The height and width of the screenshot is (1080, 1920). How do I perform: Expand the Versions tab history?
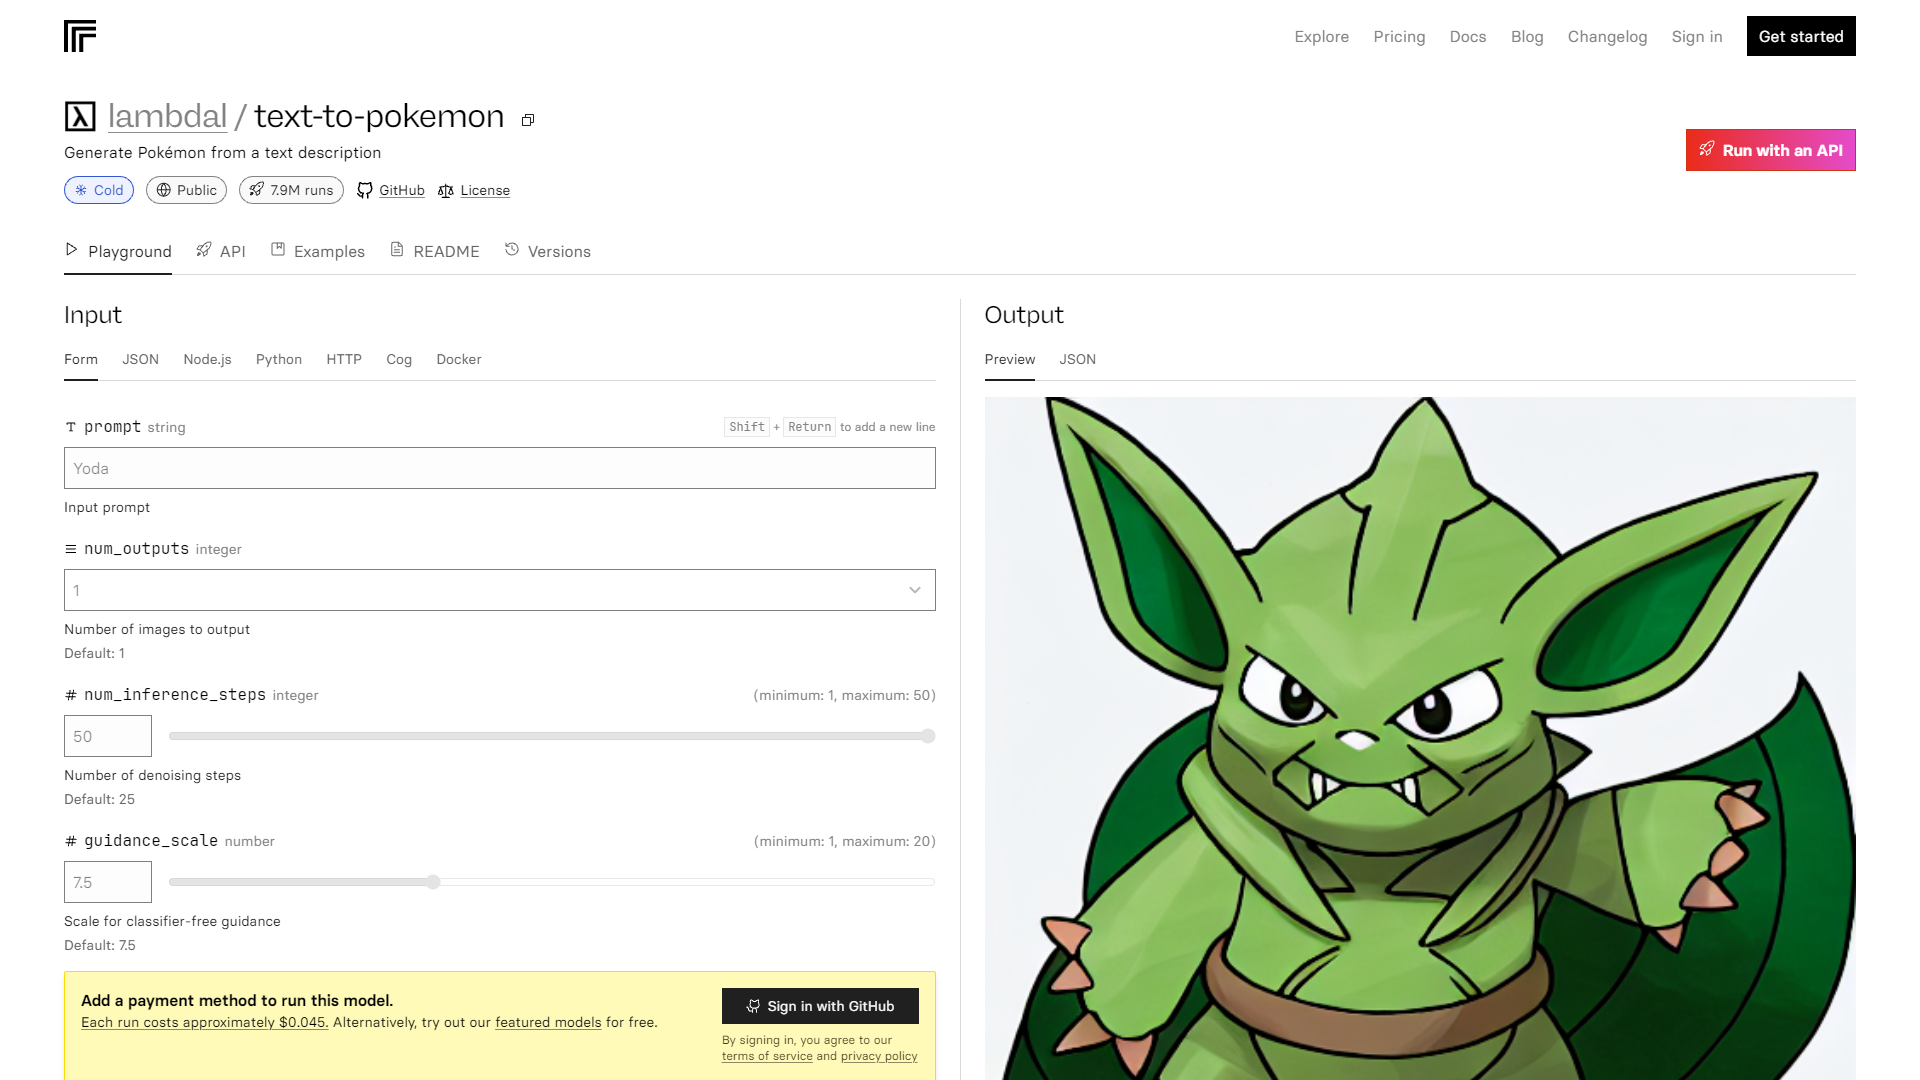(548, 251)
